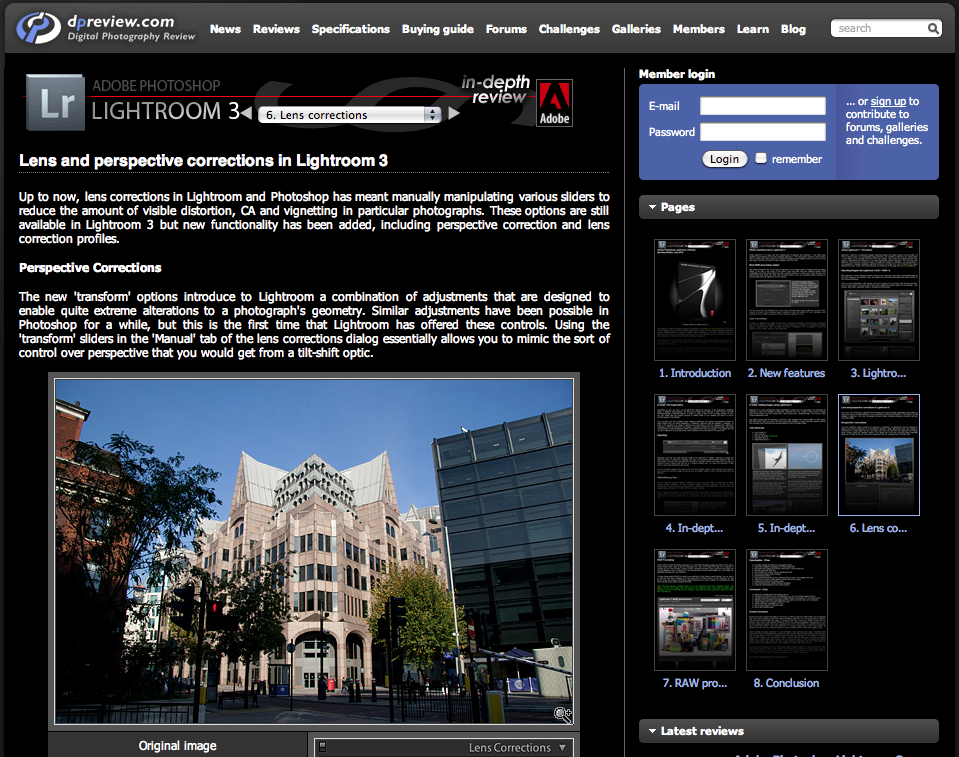
Task: Open the 6. Lens co... page thumbnail
Action: click(x=879, y=455)
